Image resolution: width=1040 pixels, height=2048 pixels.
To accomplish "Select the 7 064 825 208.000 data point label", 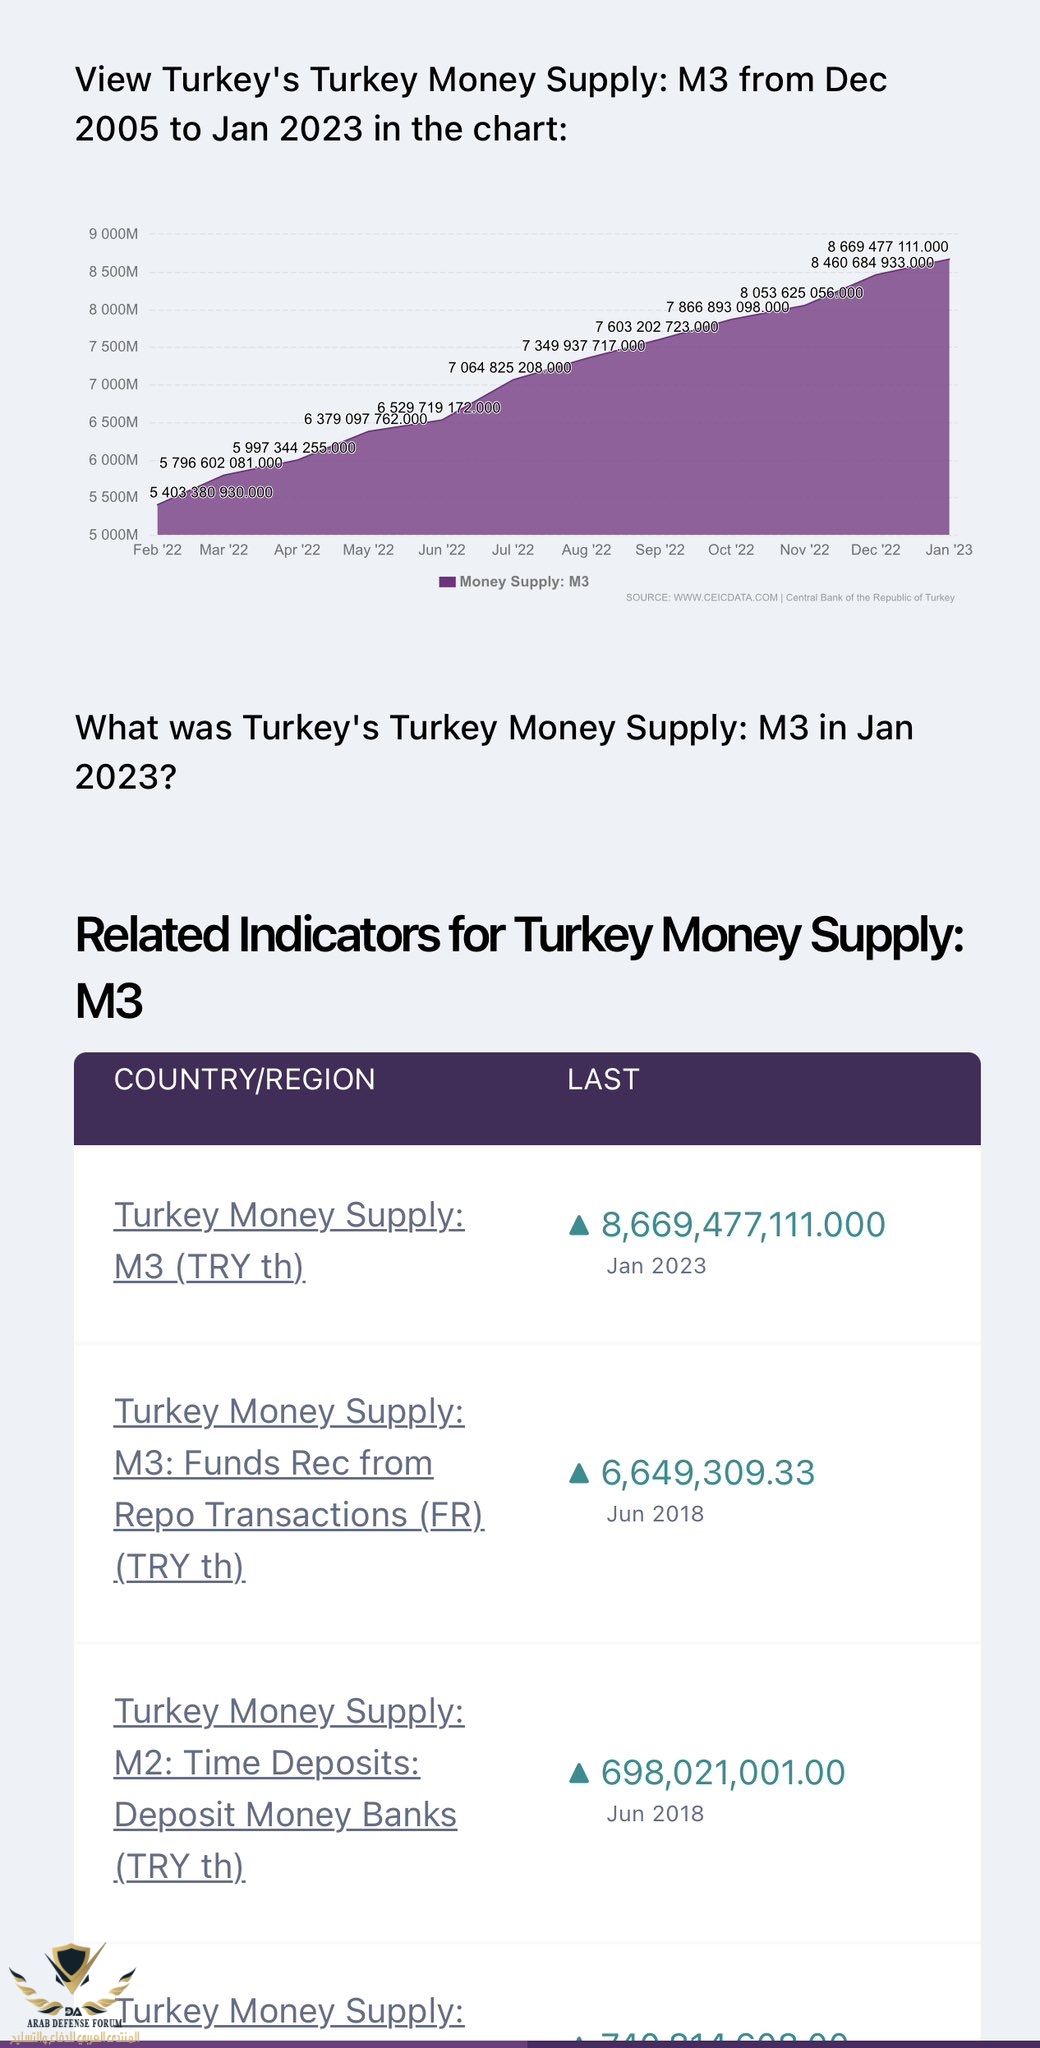I will [509, 367].
